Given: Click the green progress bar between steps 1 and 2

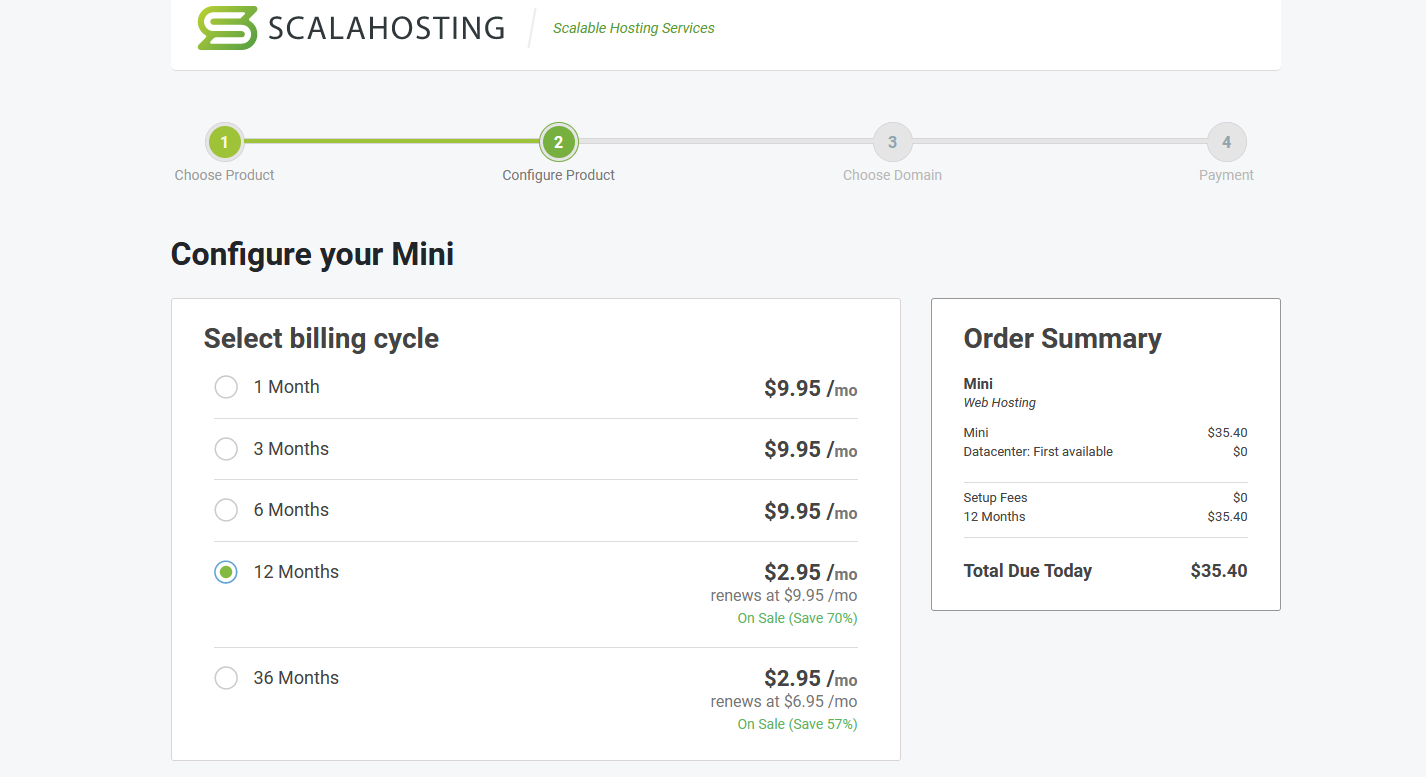Looking at the screenshot, I should point(390,141).
